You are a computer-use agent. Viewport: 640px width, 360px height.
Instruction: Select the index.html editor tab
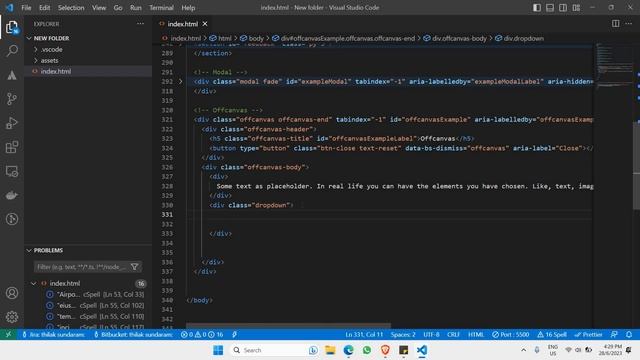point(182,24)
